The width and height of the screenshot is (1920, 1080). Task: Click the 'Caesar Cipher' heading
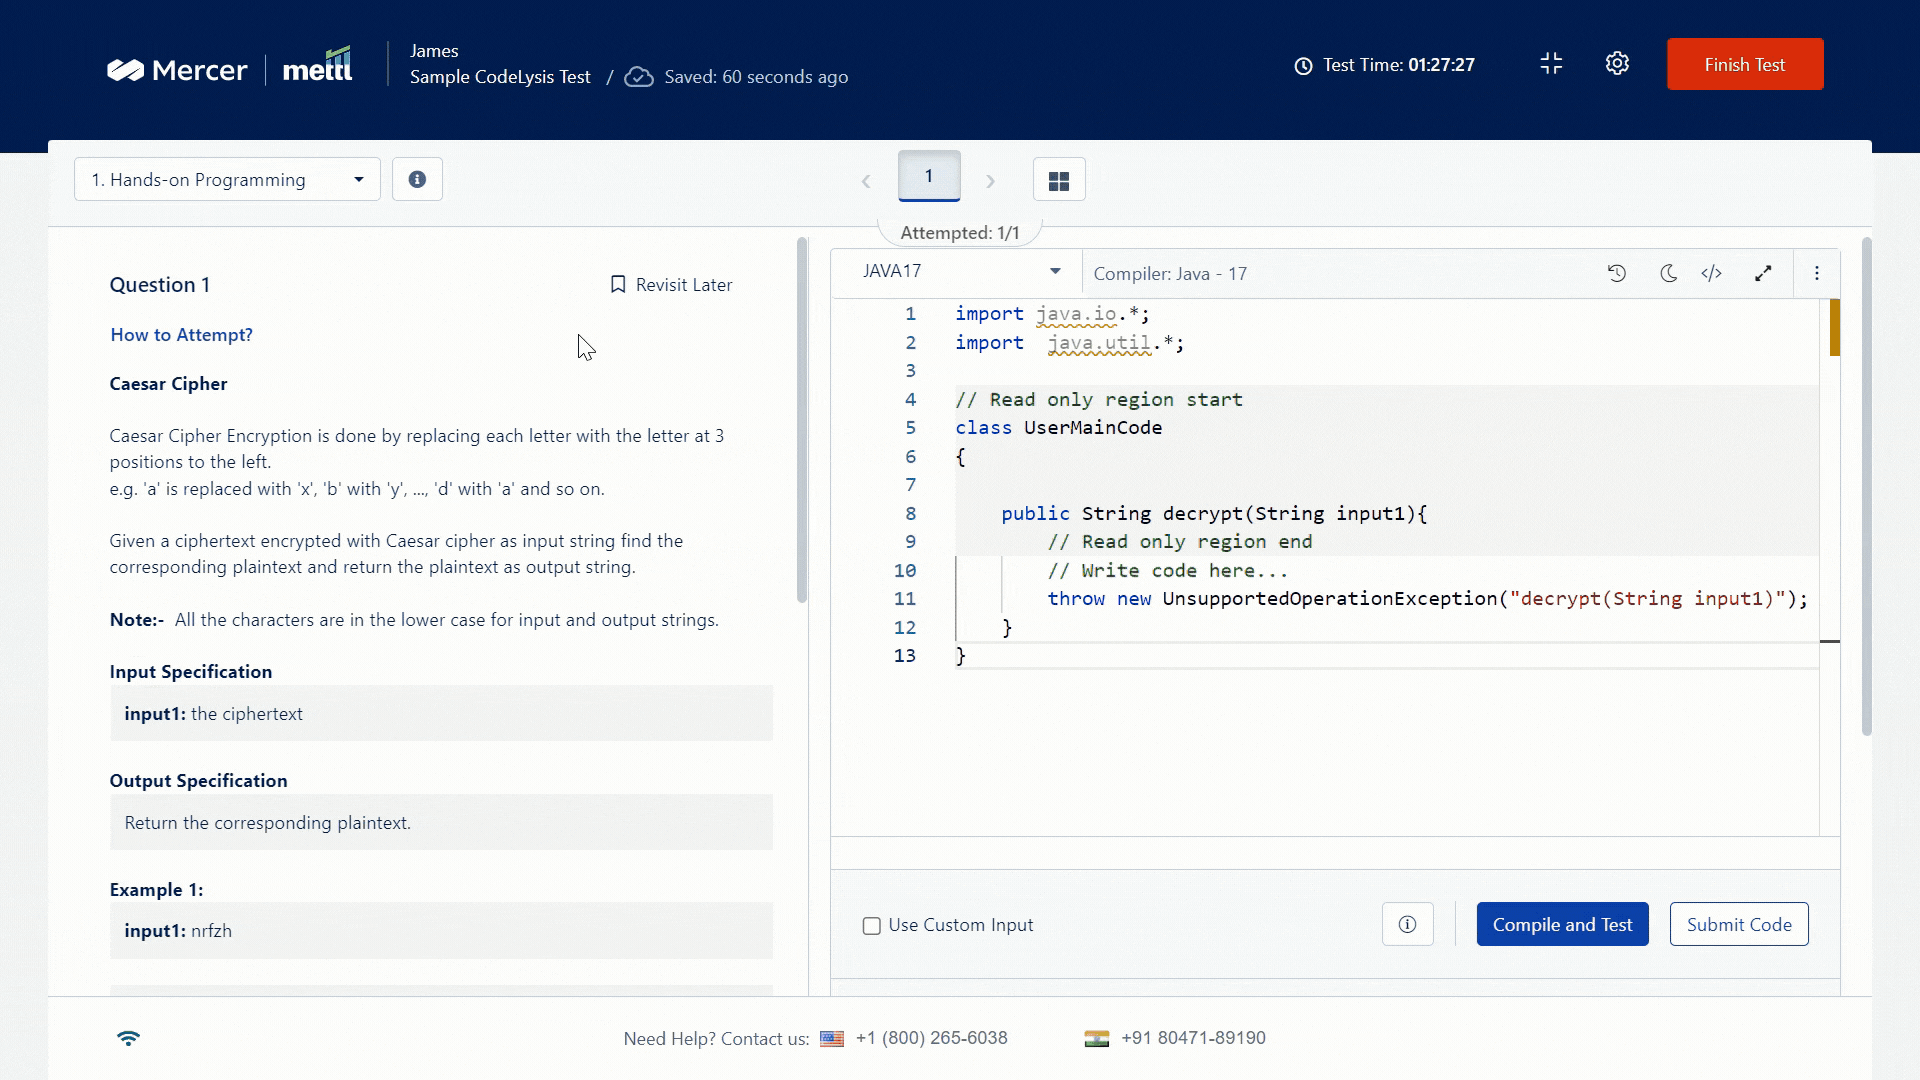click(x=168, y=384)
